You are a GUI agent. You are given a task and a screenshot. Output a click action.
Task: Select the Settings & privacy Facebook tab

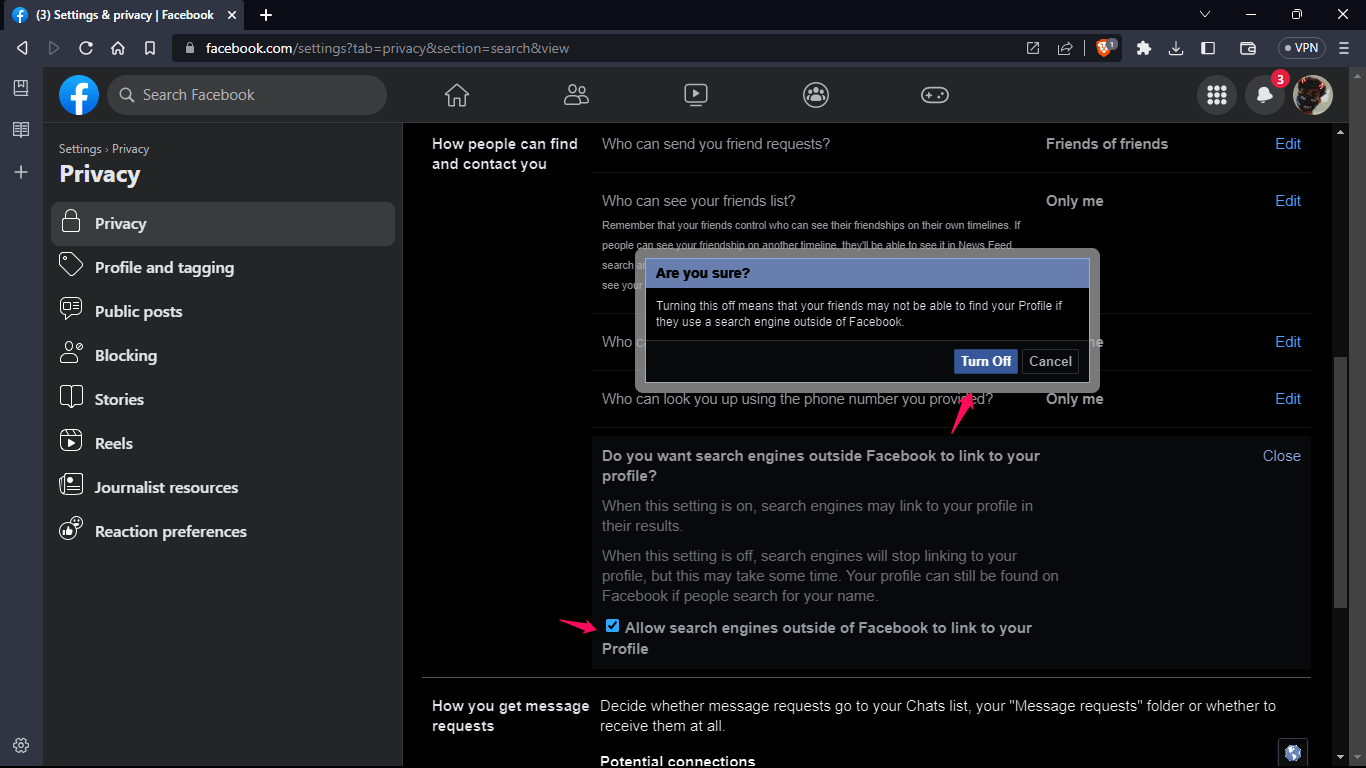pyautogui.click(x=122, y=15)
